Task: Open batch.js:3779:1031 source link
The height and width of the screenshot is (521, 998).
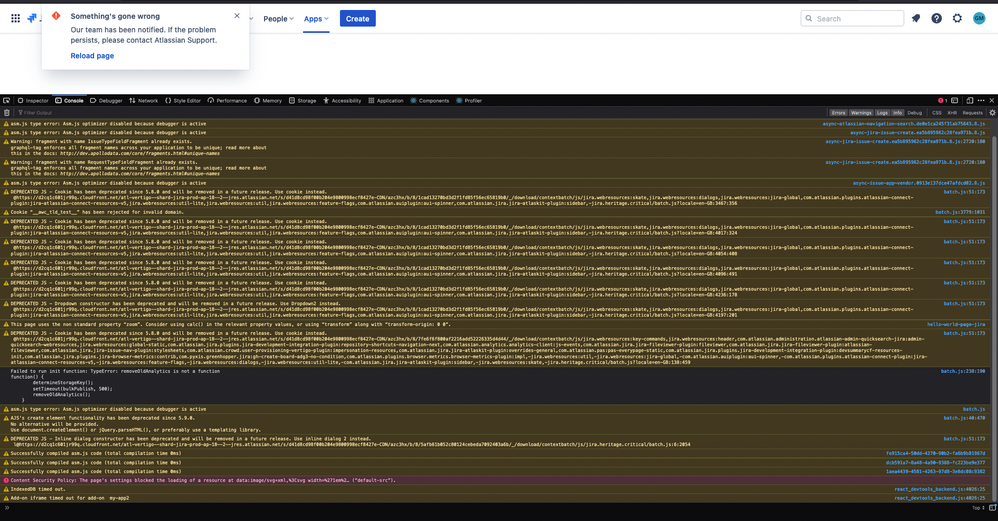Action: pos(960,212)
